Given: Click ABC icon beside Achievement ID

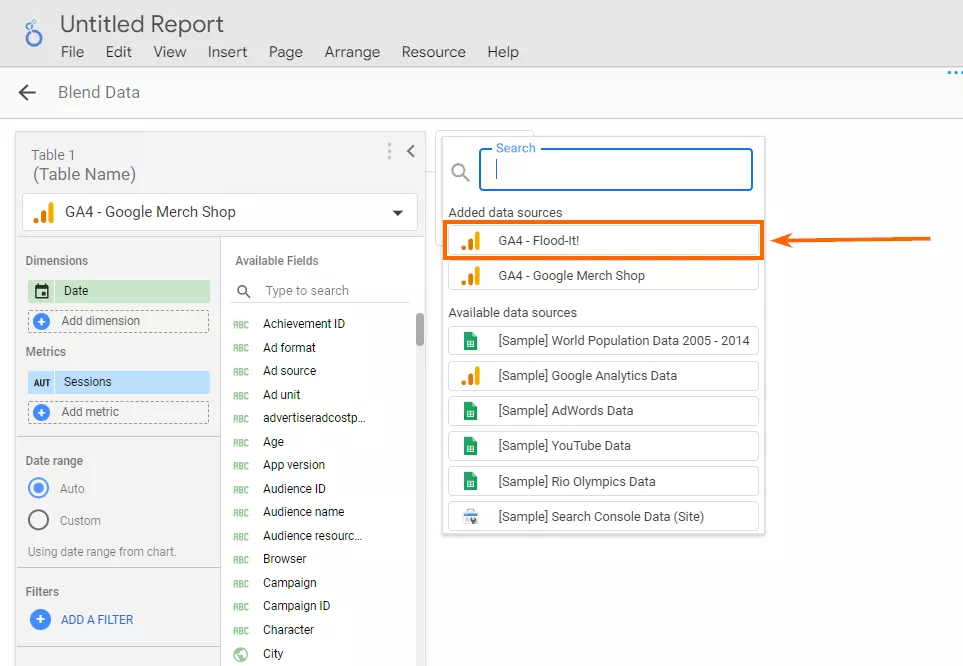Looking at the screenshot, I should tap(241, 324).
